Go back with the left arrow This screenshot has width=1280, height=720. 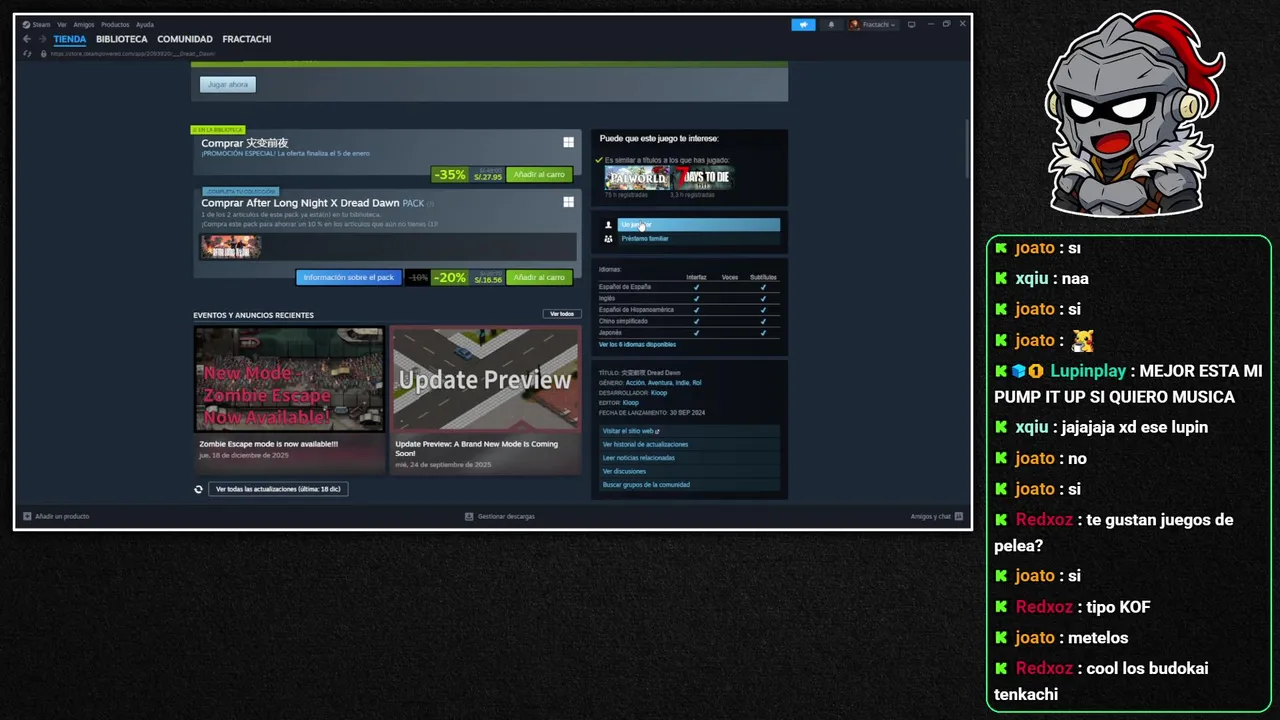click(27, 39)
